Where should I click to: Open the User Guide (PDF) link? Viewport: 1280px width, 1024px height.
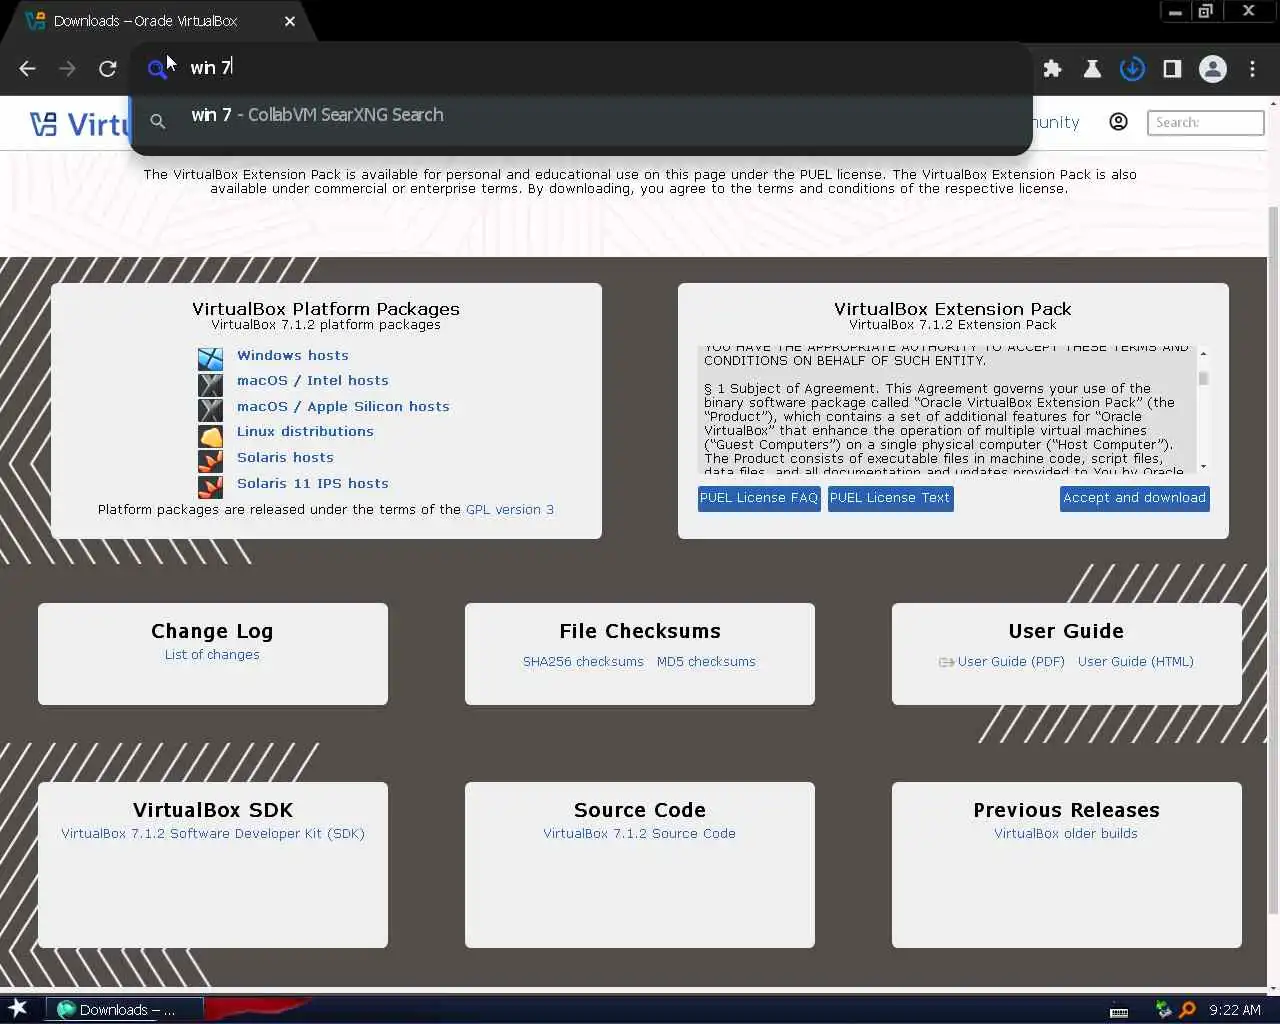tap(1011, 661)
